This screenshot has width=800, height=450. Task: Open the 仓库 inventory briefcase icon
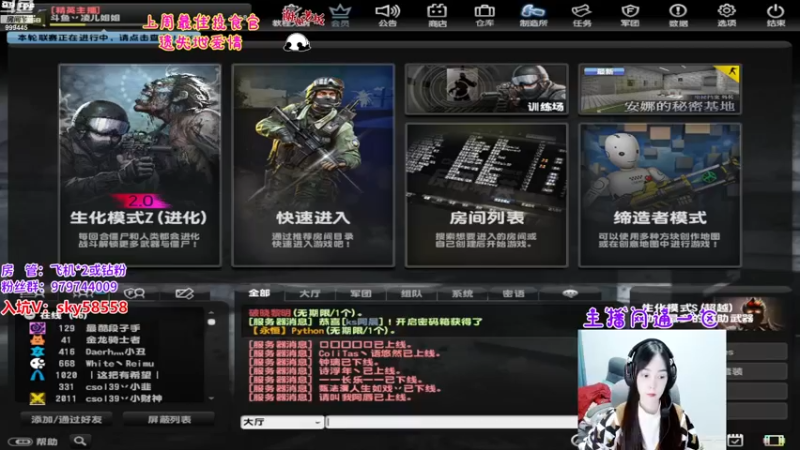484,15
